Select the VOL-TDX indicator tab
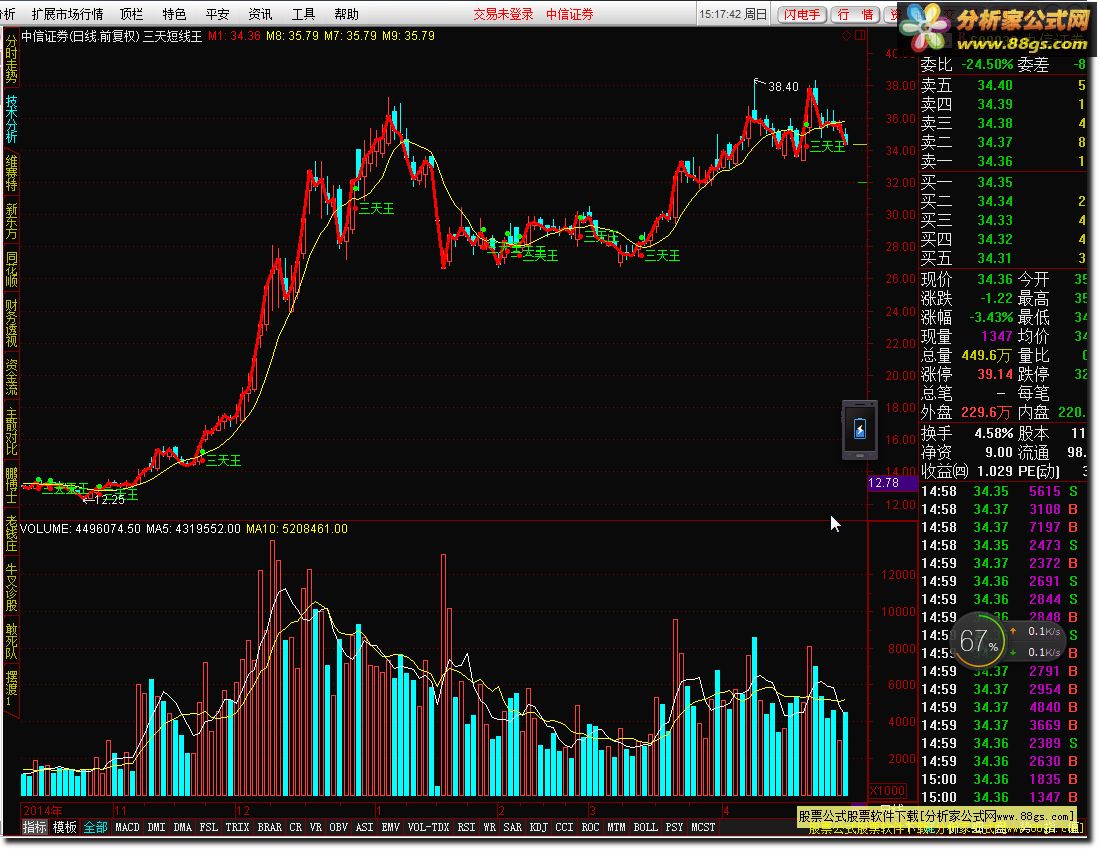The height and width of the screenshot is (849, 1099). point(428,827)
